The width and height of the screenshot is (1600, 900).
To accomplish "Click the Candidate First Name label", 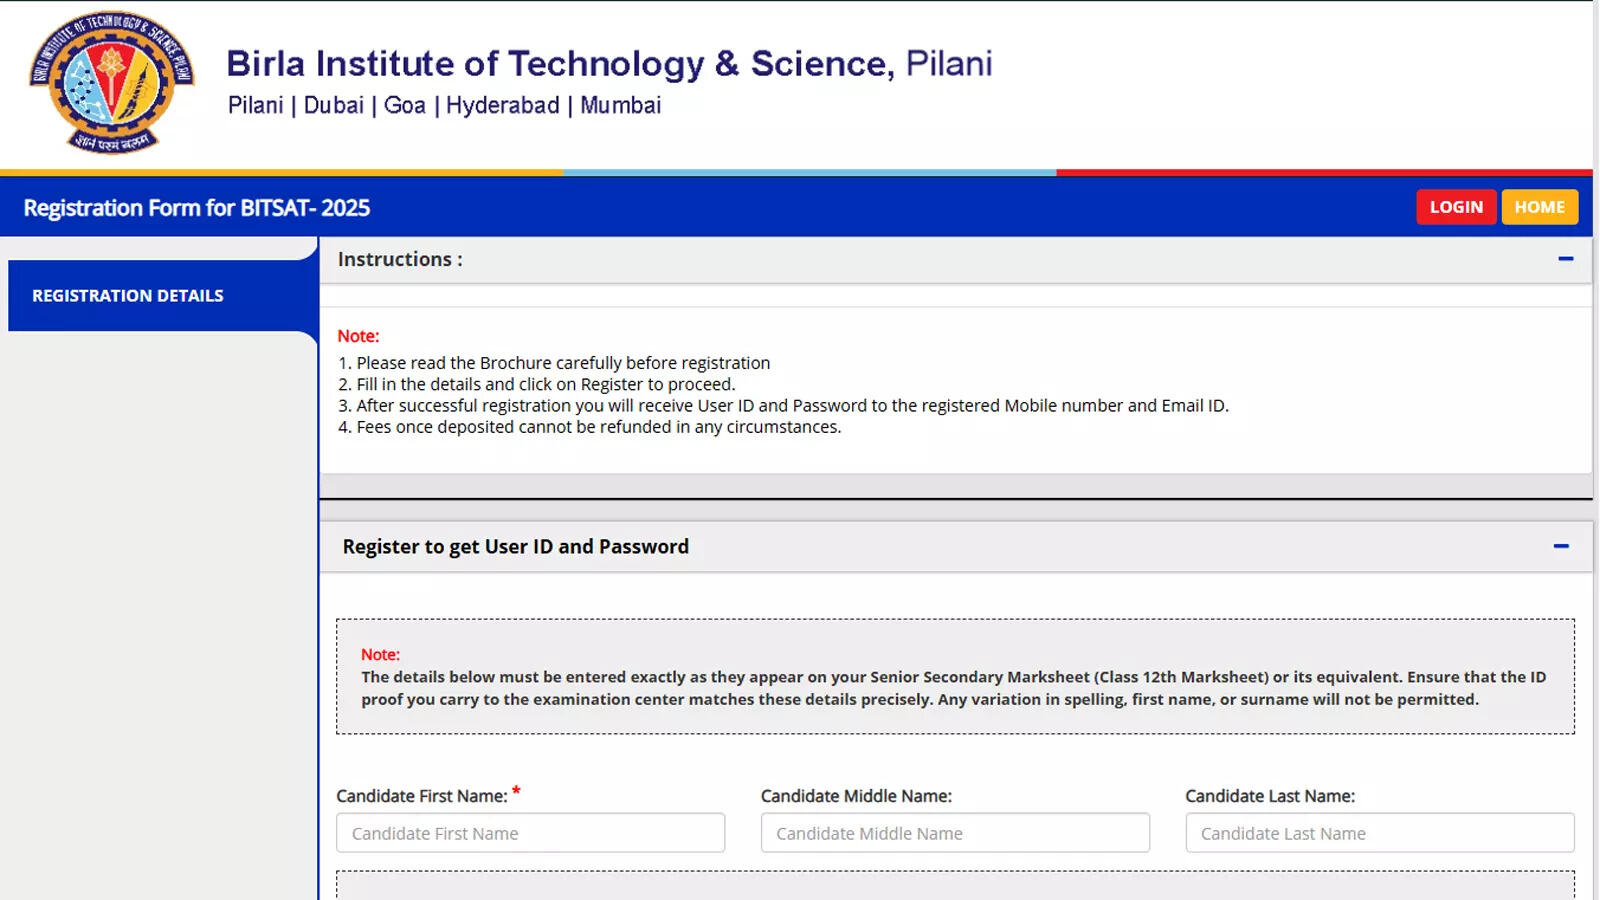I will click(424, 796).
